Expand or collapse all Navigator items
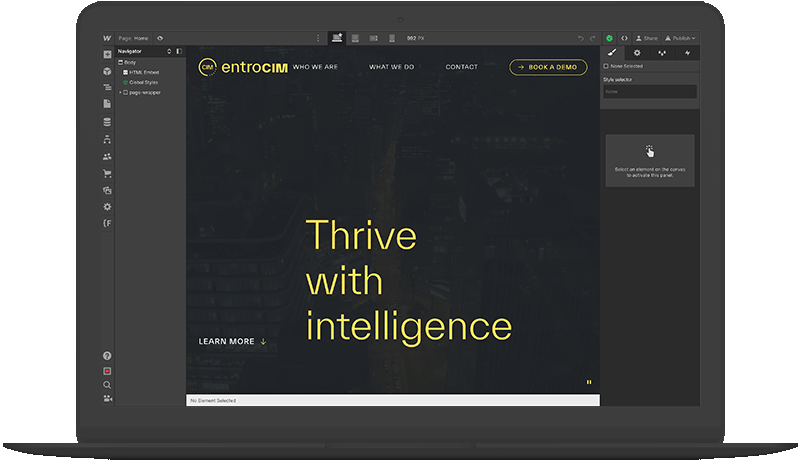 tap(169, 51)
